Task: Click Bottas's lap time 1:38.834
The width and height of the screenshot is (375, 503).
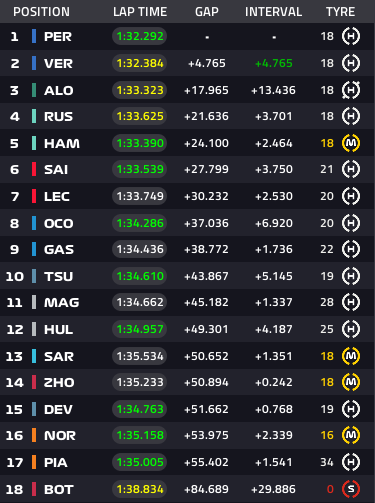Action: [140, 489]
